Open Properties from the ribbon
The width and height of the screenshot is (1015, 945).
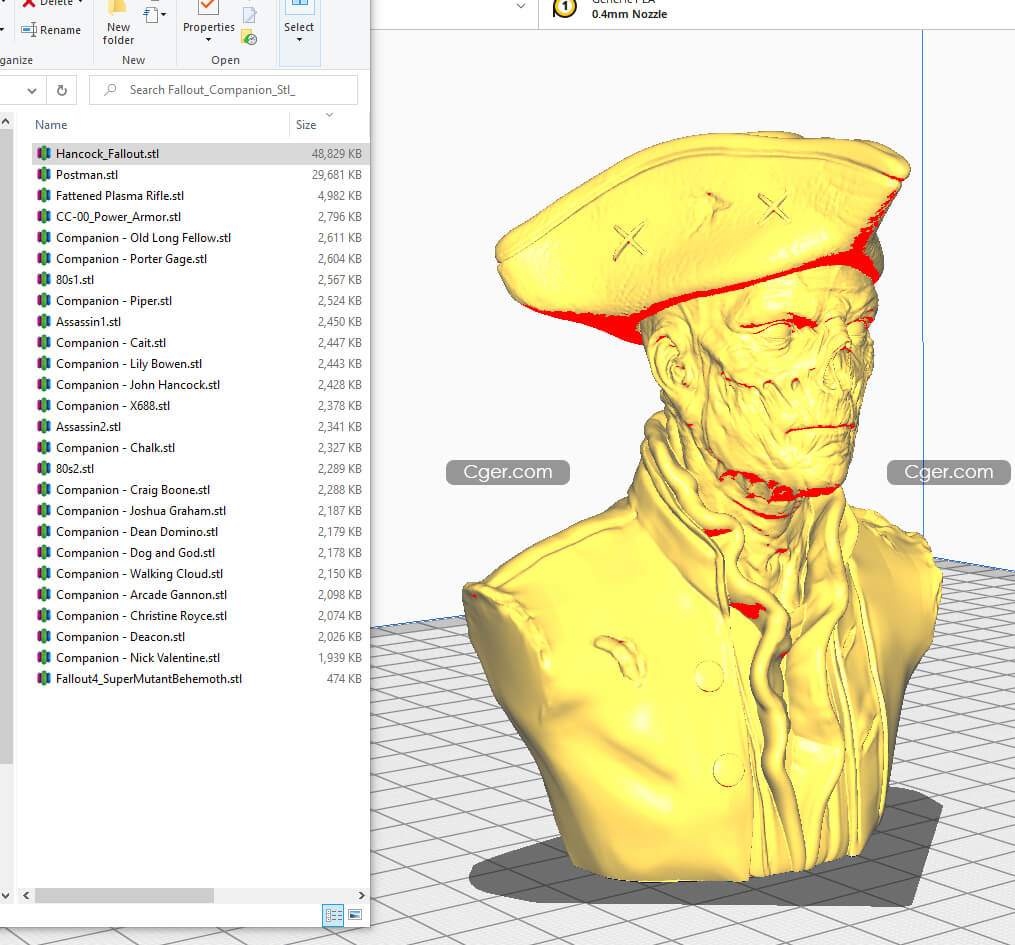(x=208, y=23)
